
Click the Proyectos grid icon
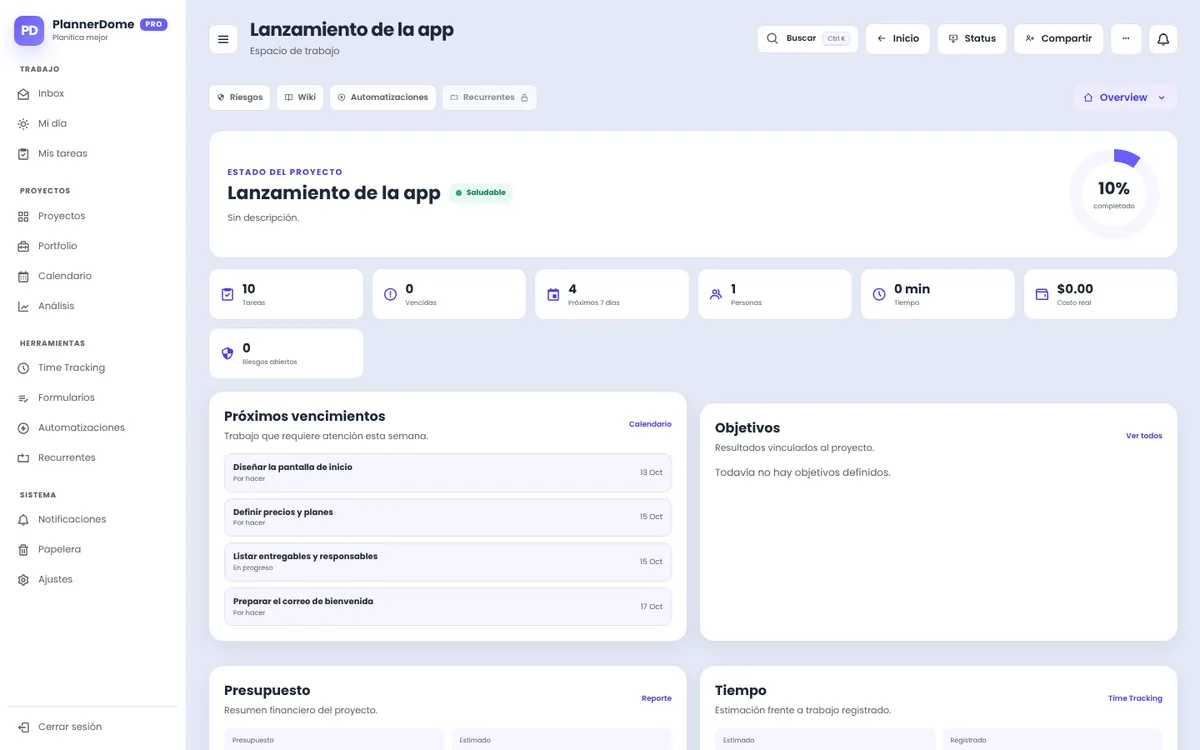[x=24, y=216]
